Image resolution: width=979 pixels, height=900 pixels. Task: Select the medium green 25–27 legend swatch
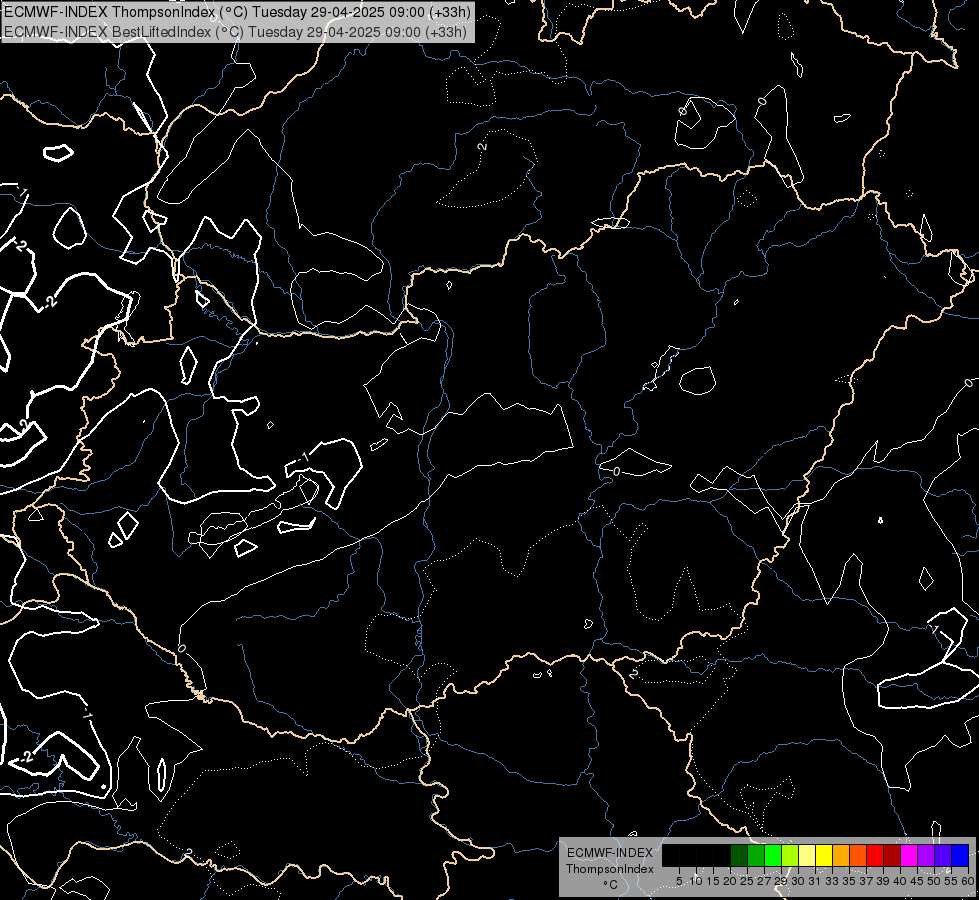[x=756, y=855]
